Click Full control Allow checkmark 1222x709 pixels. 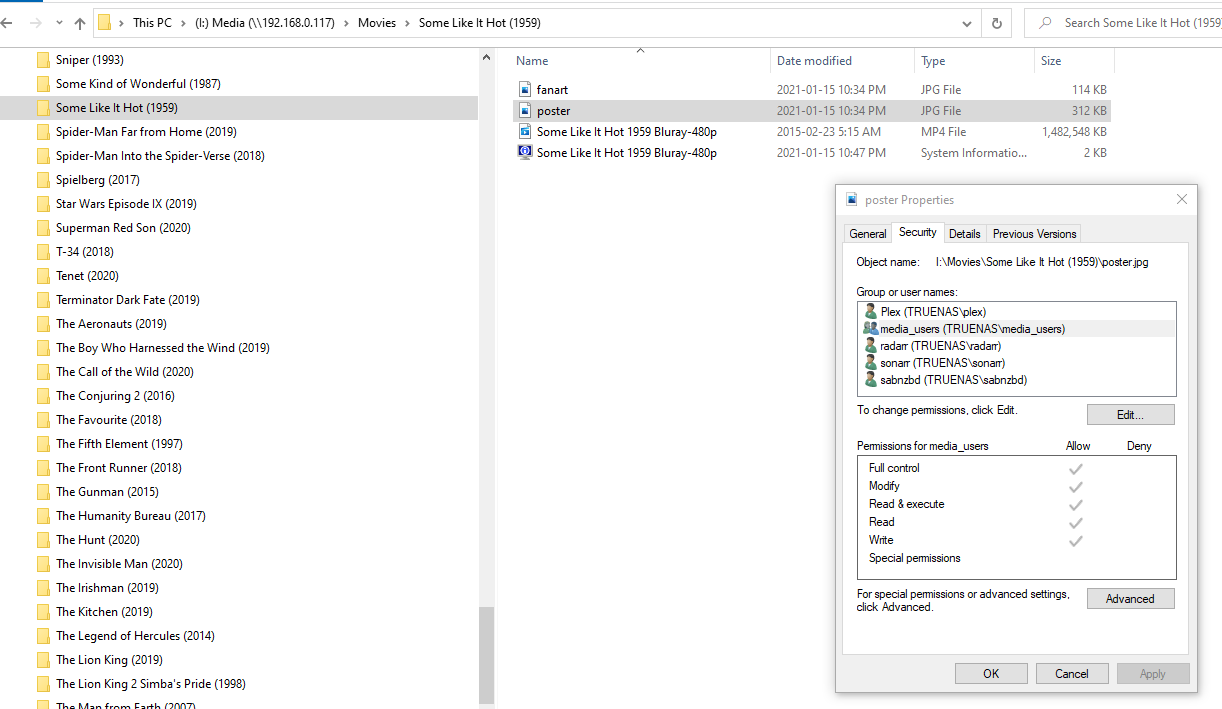click(x=1076, y=468)
